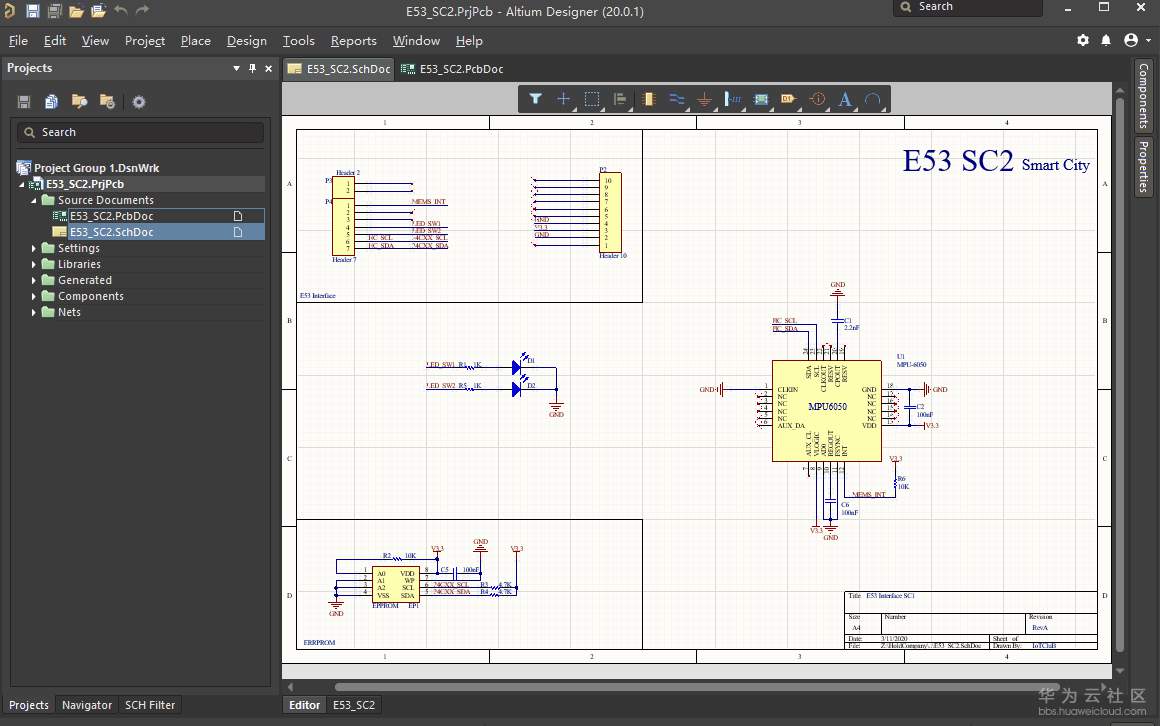The image size is (1160, 726).
Task: Click the Place Sheet Symbol icon
Action: (x=761, y=99)
